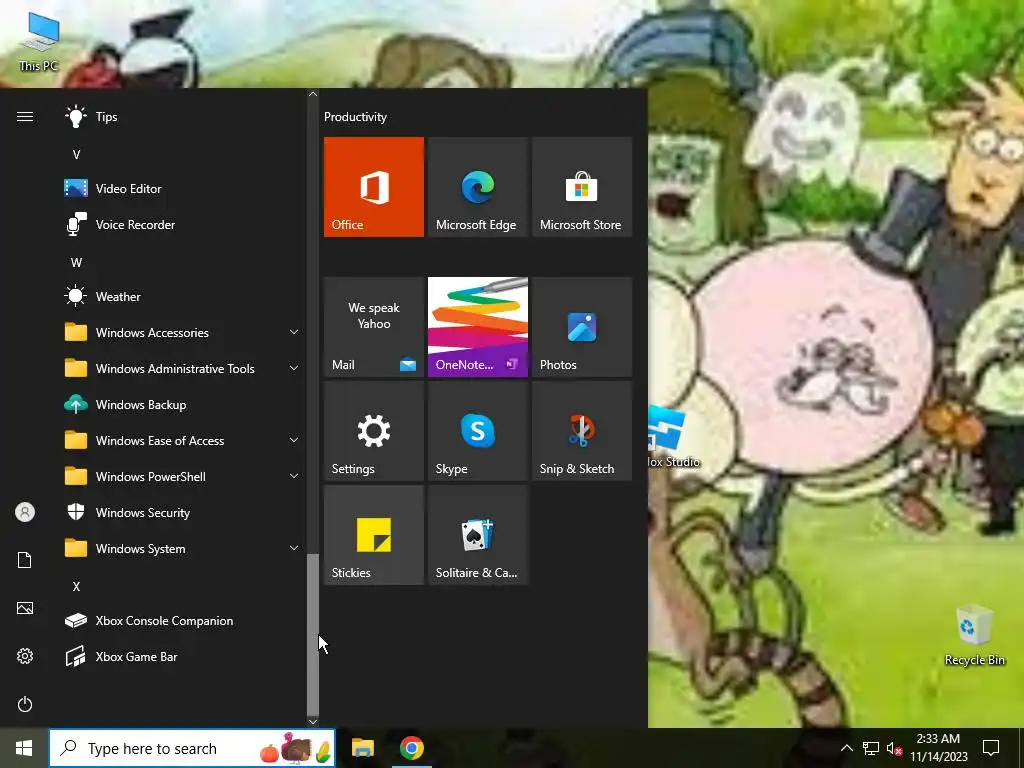Viewport: 1024px width, 768px height.
Task: Open Windows Security
Action: click(183, 513)
